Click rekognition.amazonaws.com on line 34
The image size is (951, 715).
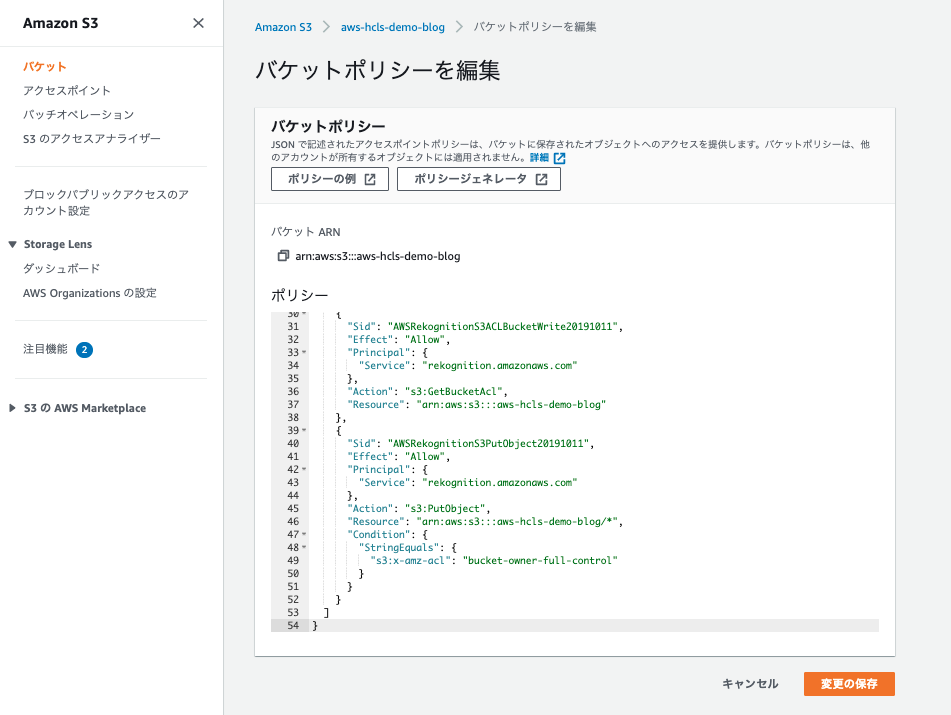[x=499, y=365]
